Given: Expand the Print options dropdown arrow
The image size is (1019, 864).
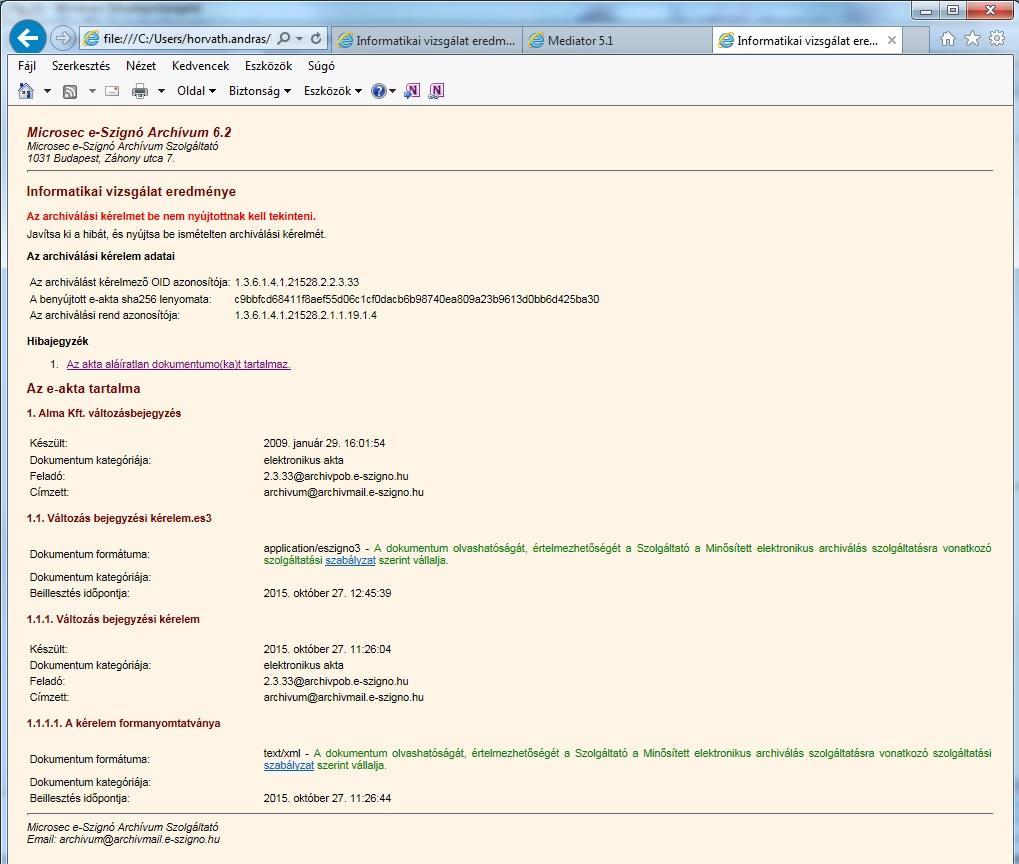Looking at the screenshot, I should 161,91.
